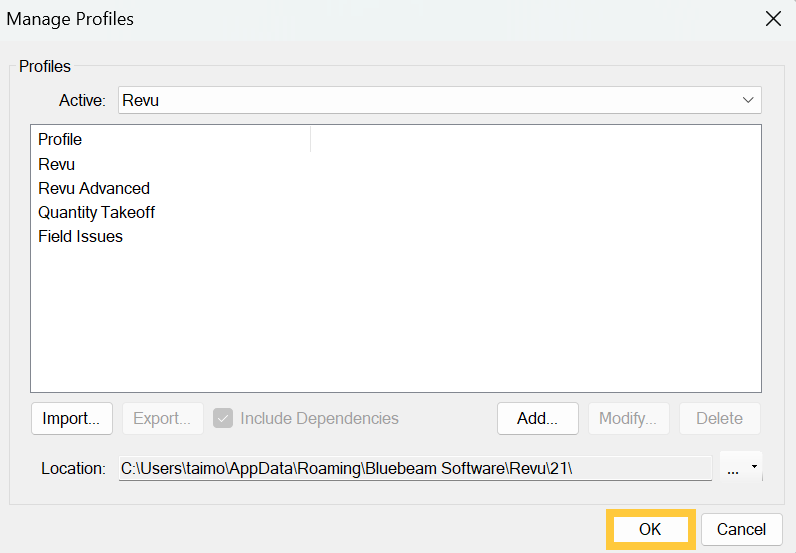Open the ellipsis browse location button
The width and height of the screenshot is (796, 553).
point(733,468)
